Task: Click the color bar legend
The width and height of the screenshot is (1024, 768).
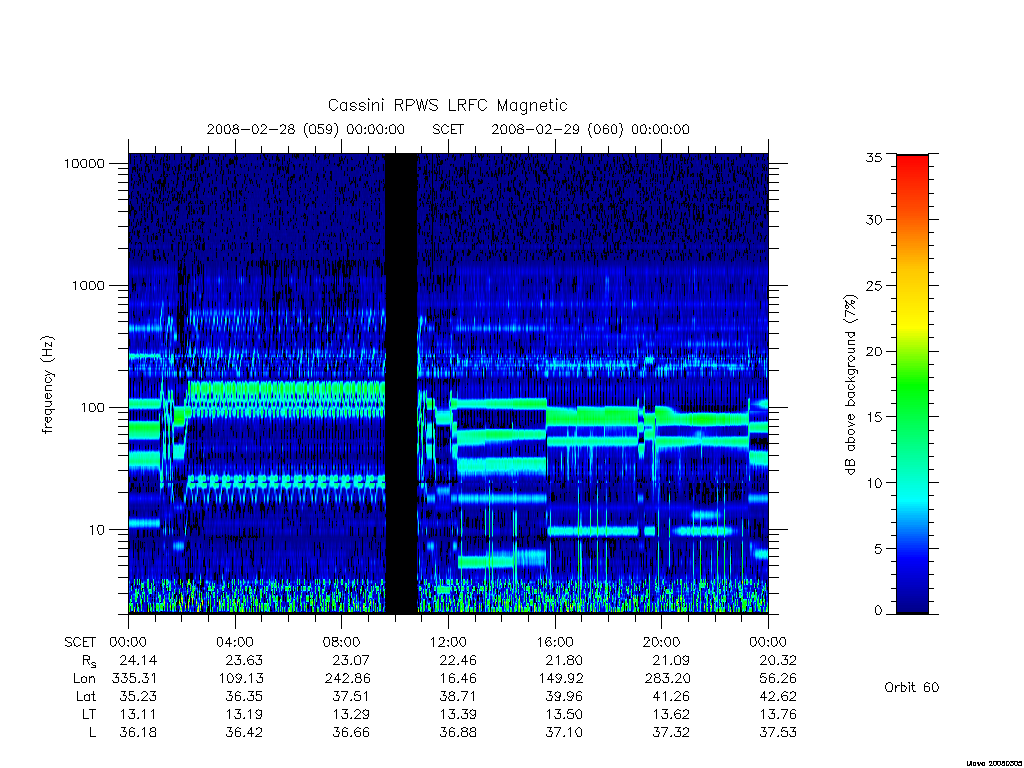Action: coord(912,384)
